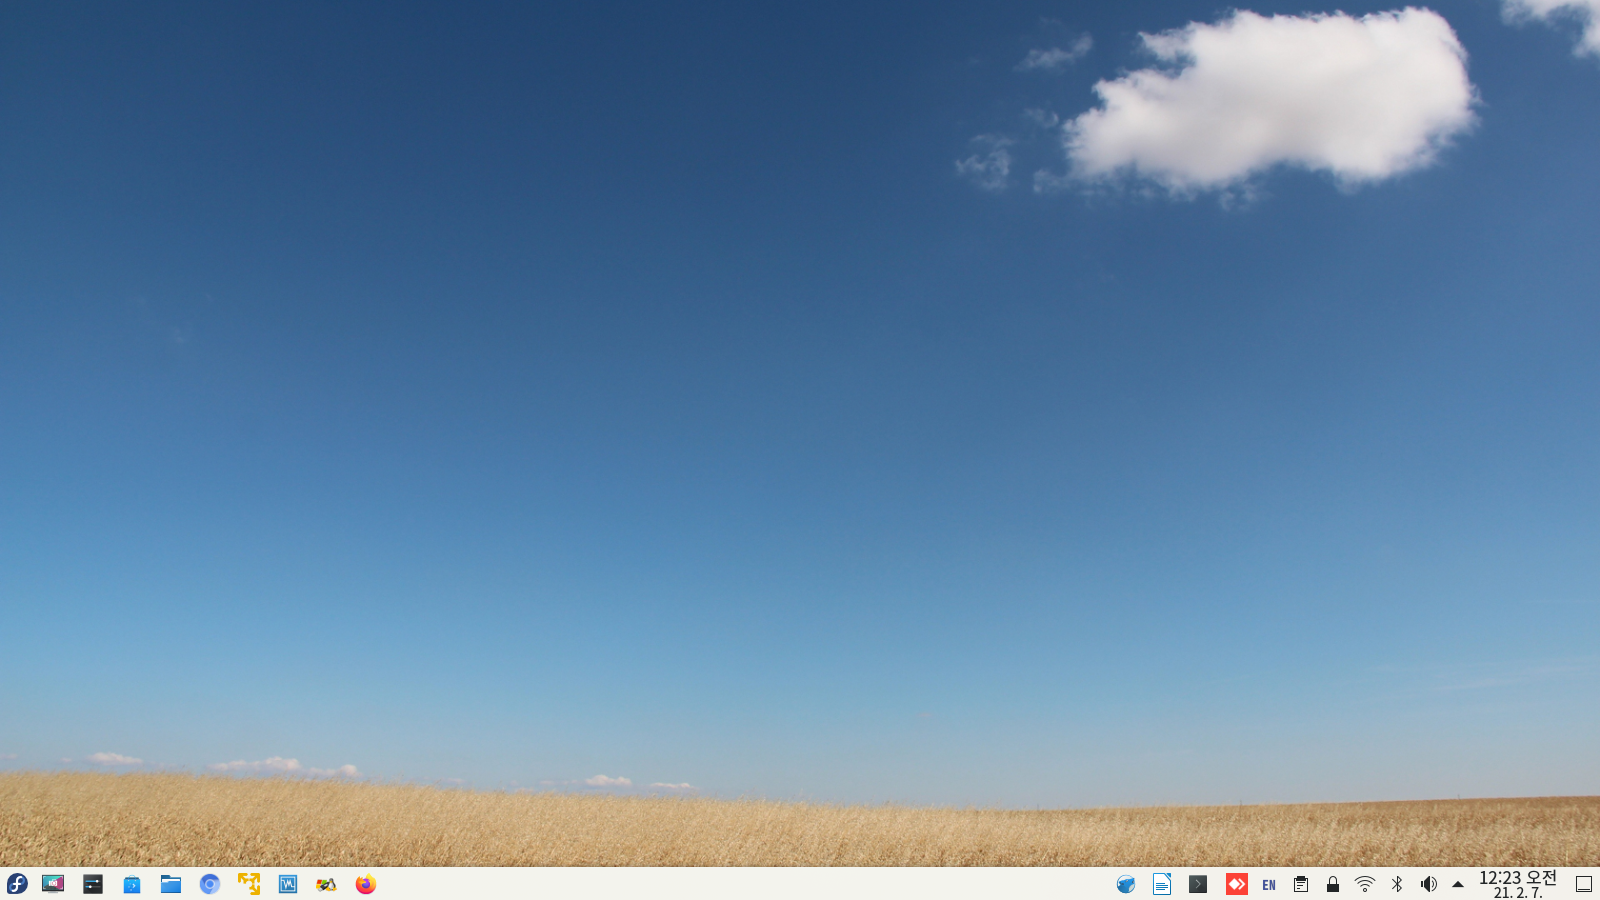The width and height of the screenshot is (1600, 900).
Task: Click the blue globe tray icon
Action: point(1126,884)
